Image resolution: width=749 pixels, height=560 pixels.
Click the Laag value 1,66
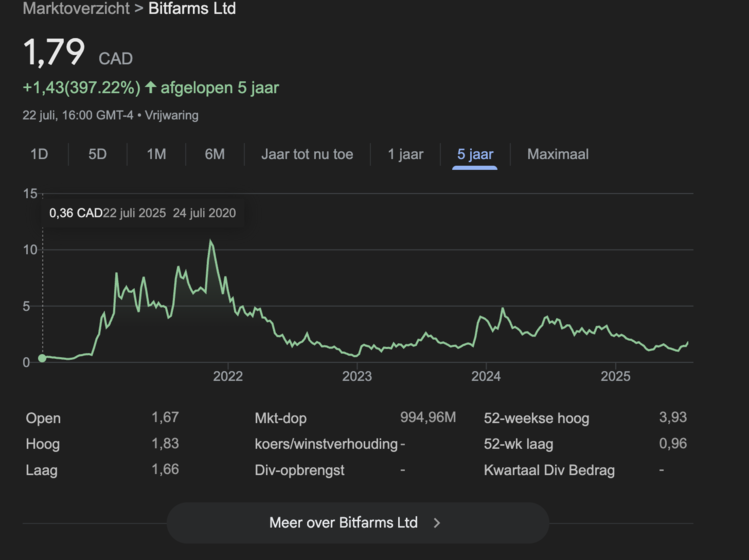point(165,469)
